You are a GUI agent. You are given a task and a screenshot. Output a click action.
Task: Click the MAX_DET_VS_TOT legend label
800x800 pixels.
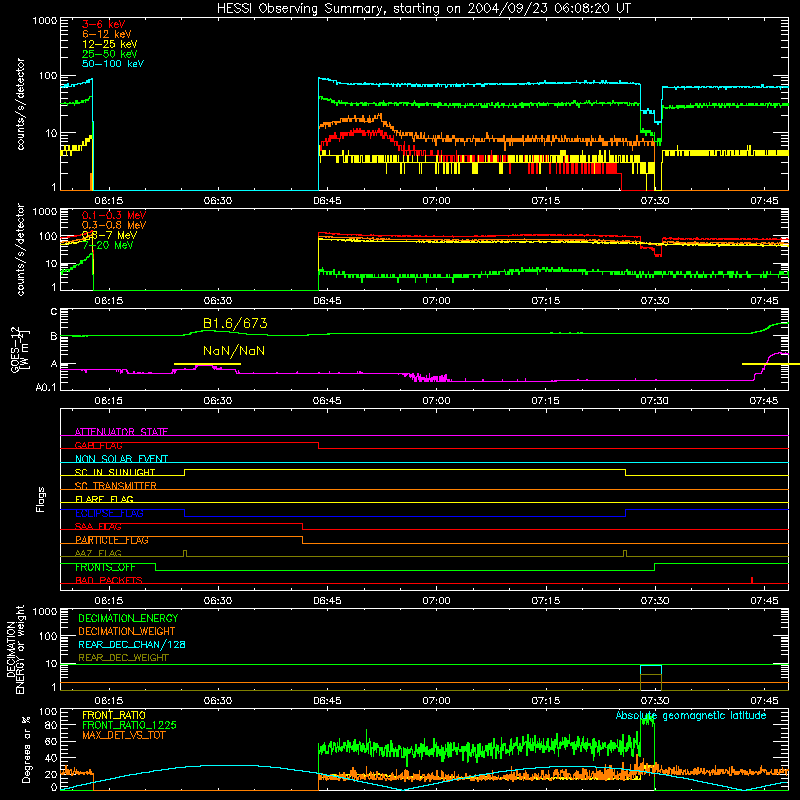pyautogui.click(x=123, y=735)
